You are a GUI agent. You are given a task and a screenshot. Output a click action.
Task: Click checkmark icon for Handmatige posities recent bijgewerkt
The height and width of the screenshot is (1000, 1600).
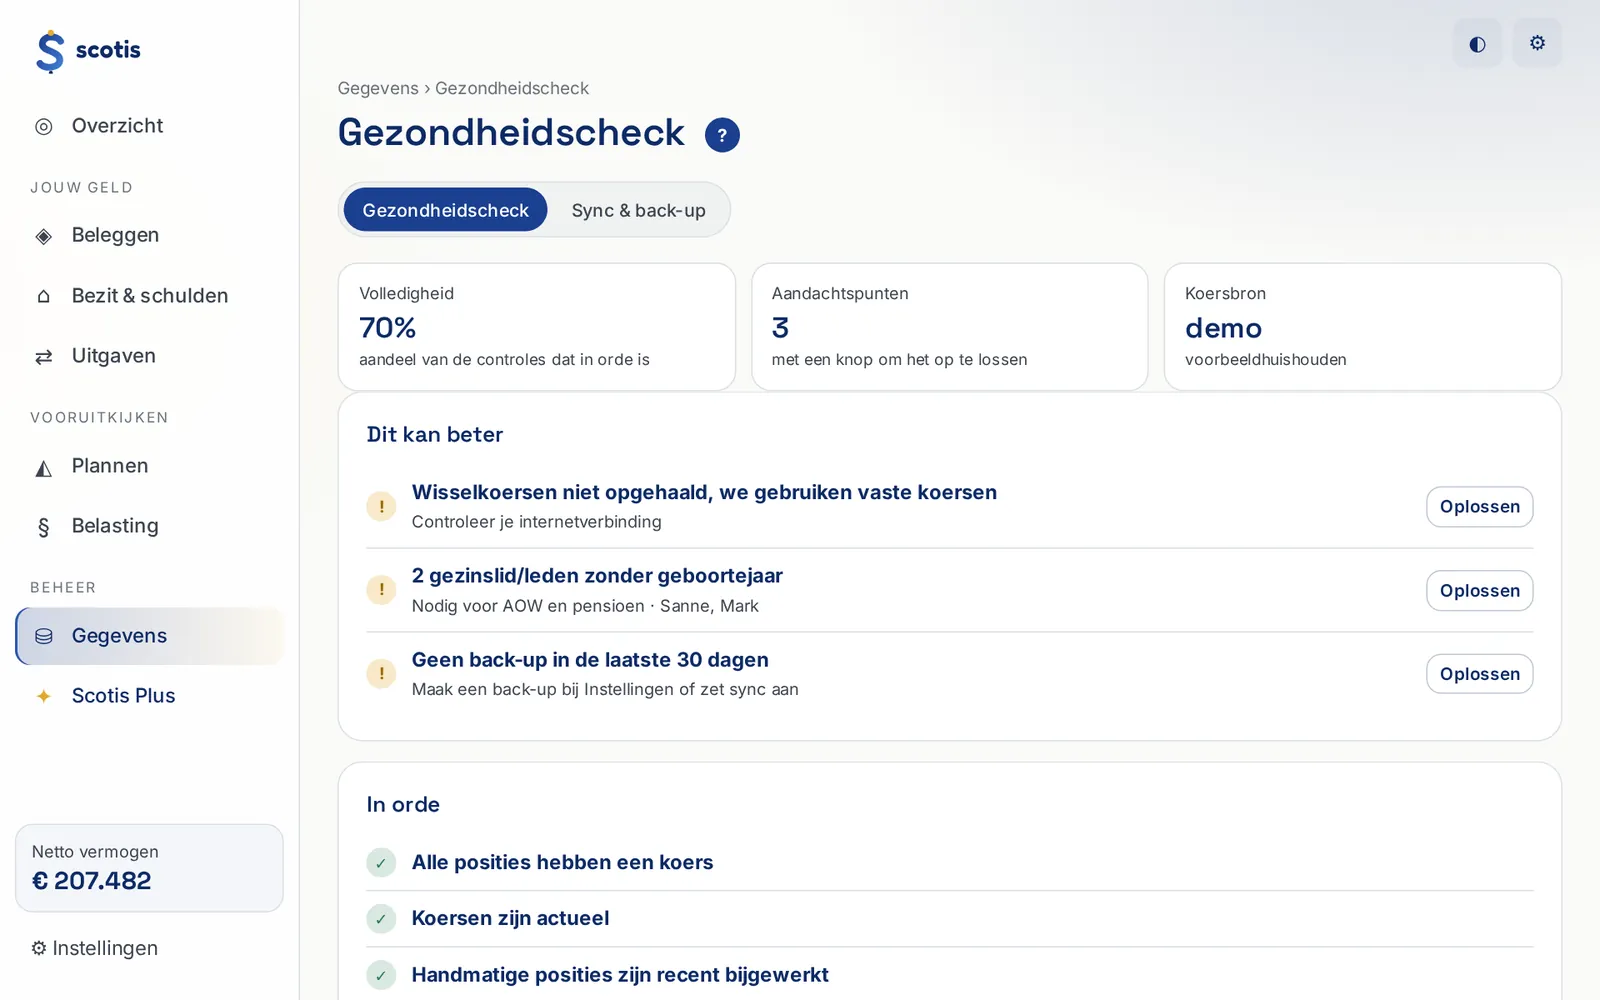[381, 975]
